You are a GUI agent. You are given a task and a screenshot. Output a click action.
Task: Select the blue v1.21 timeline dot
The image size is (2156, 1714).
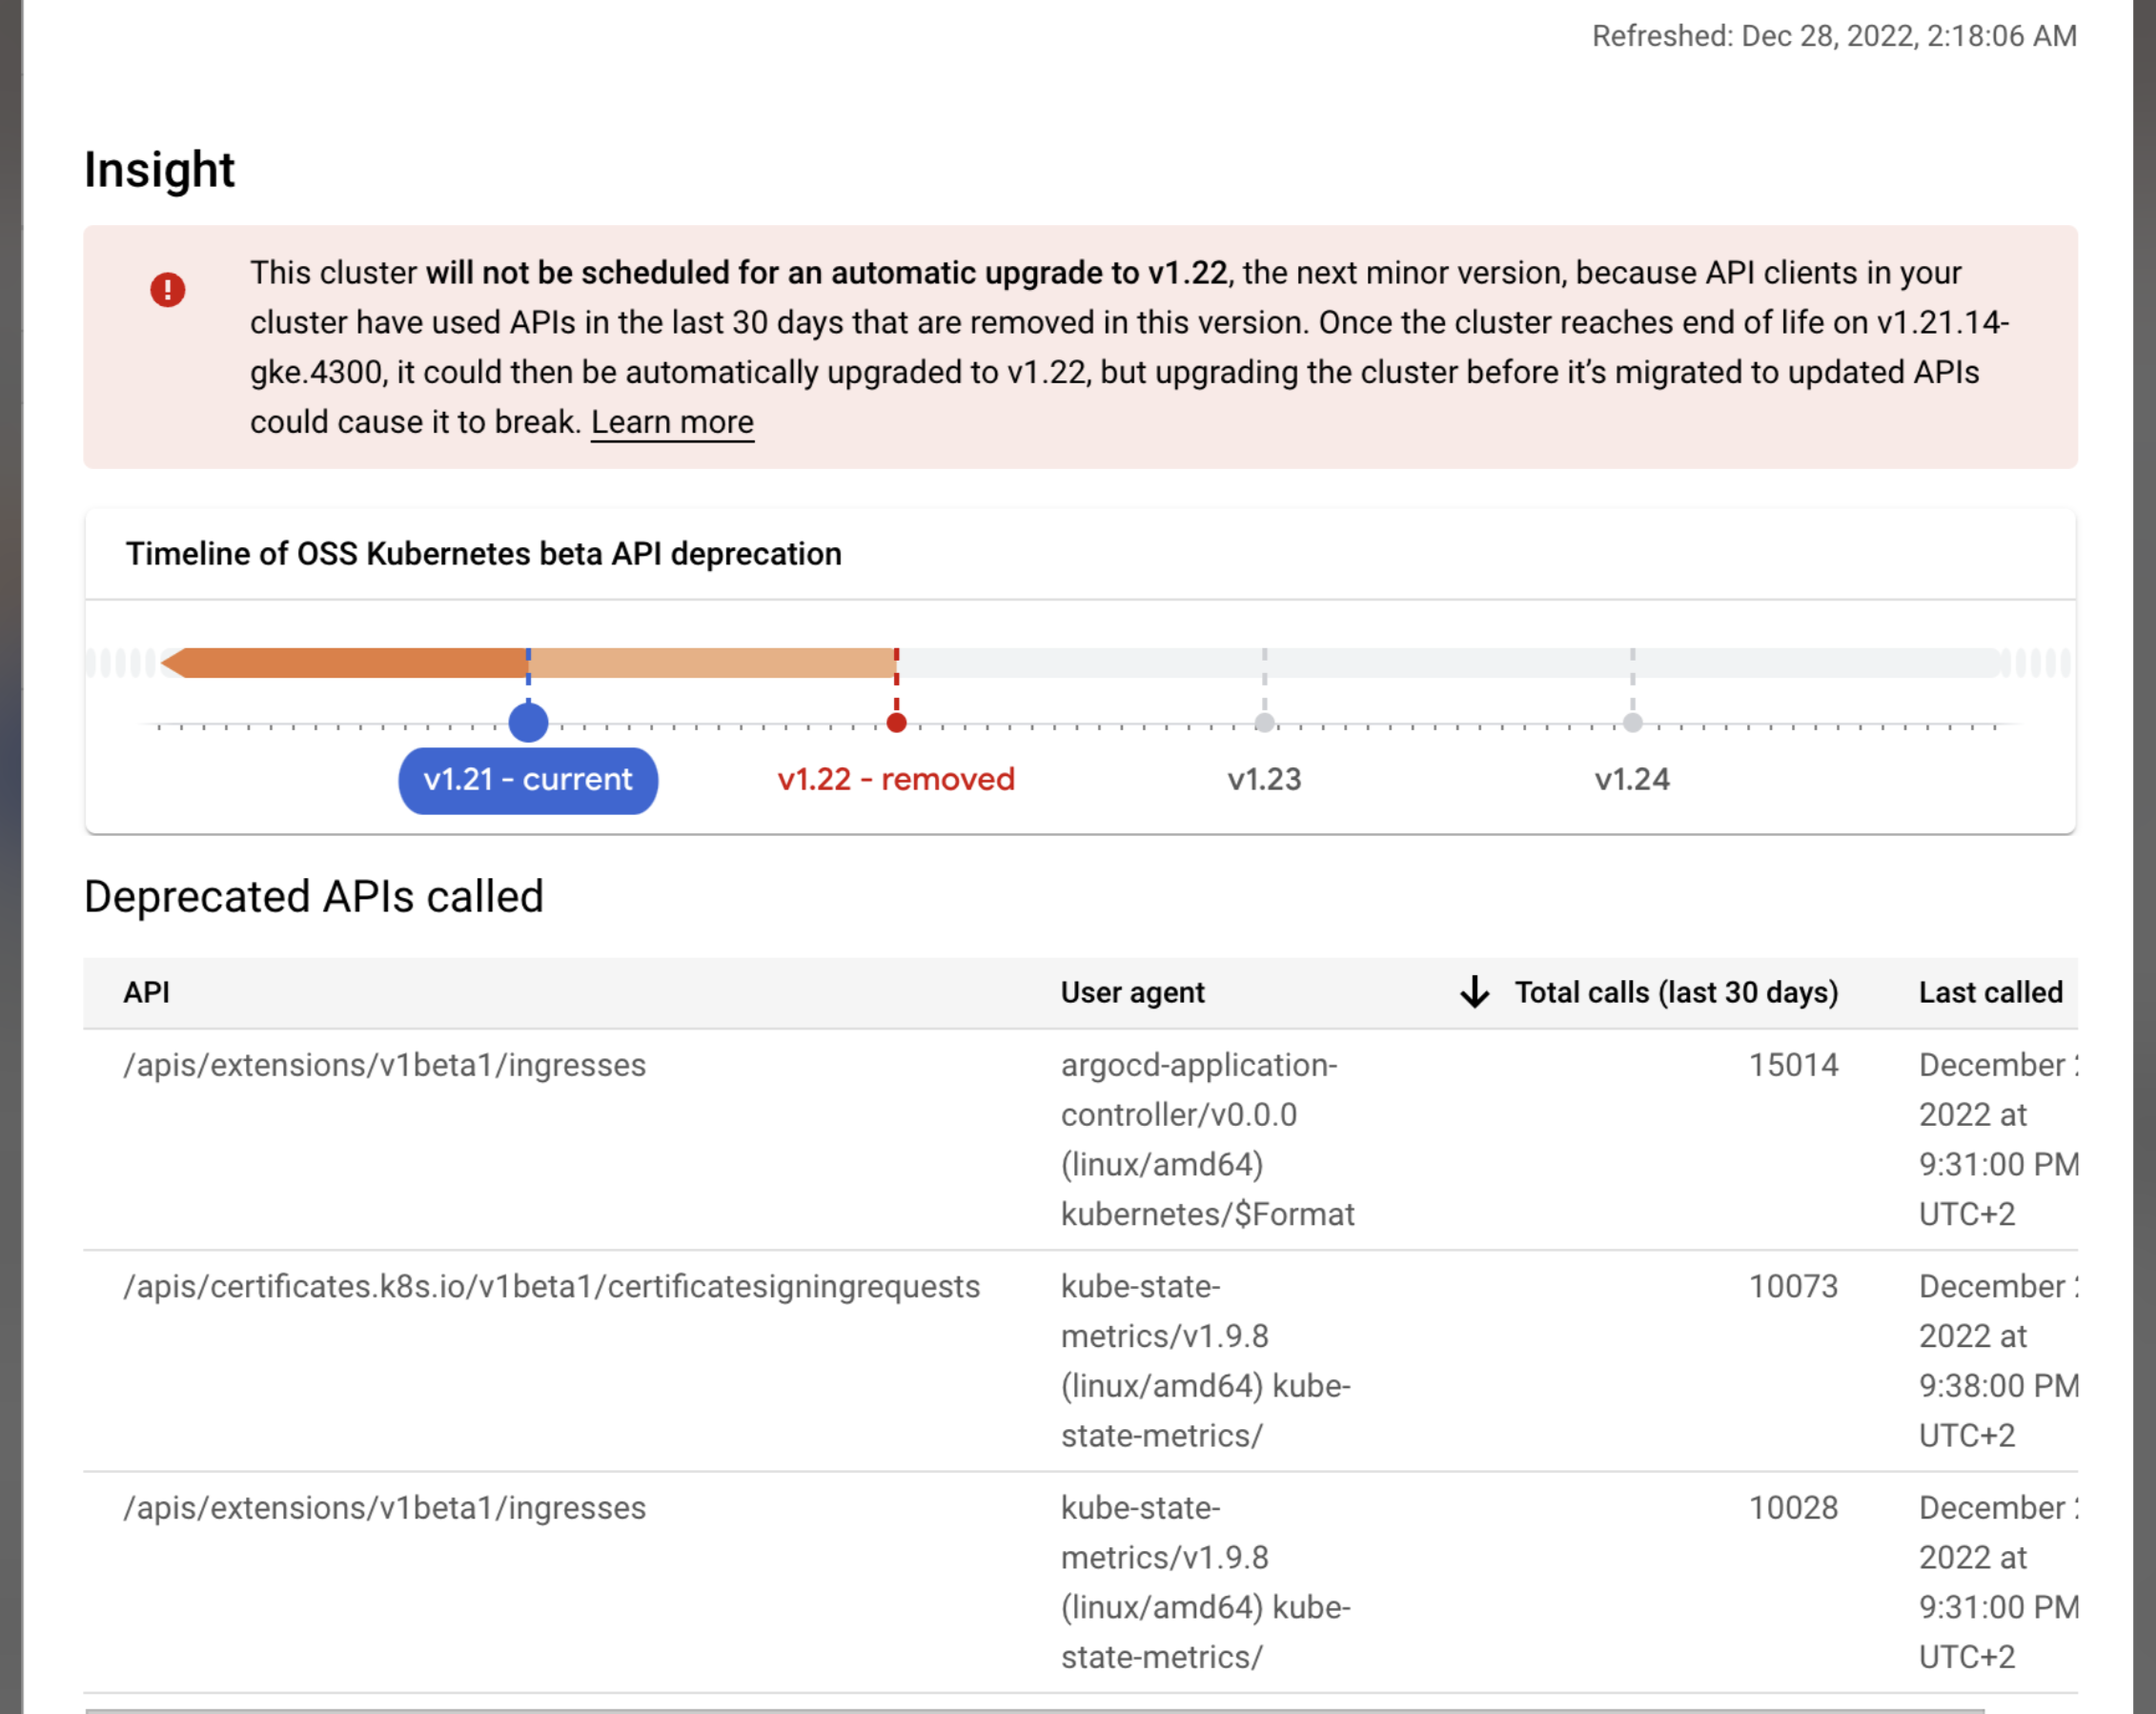528,722
